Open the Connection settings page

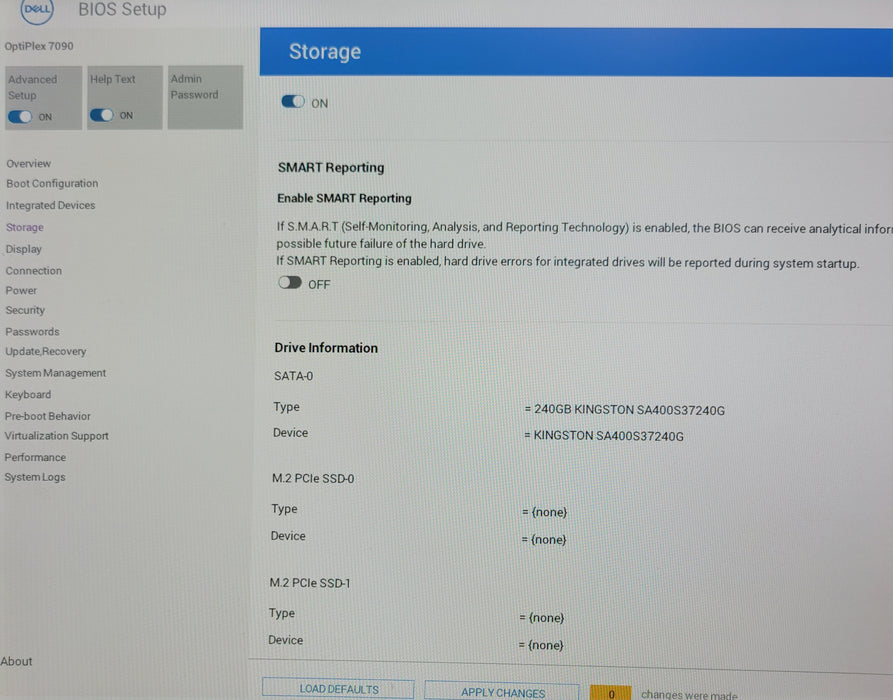pos(34,271)
